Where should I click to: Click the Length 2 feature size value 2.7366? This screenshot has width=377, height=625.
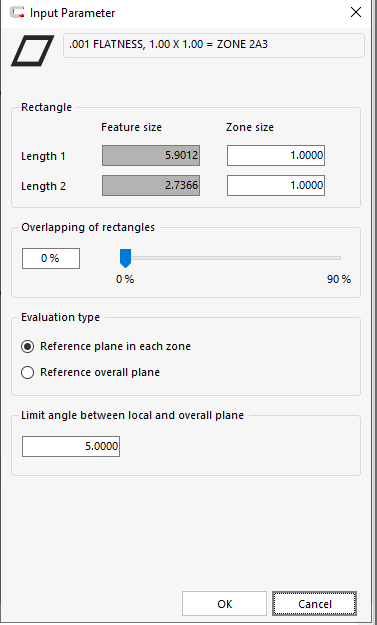point(151,185)
